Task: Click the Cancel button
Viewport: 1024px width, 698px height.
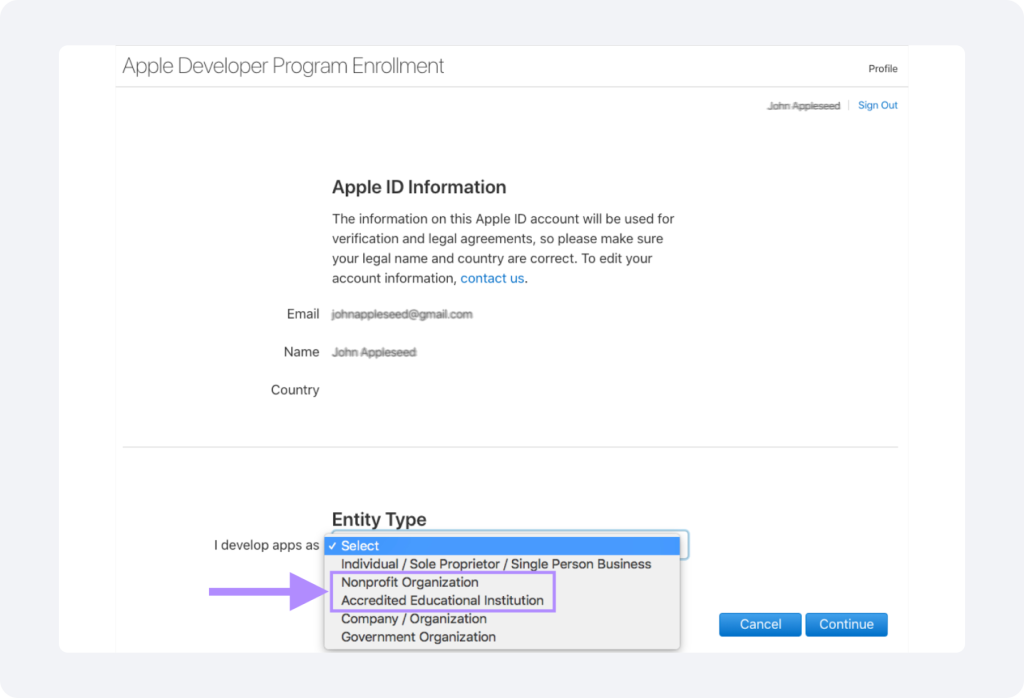Action: pos(760,624)
